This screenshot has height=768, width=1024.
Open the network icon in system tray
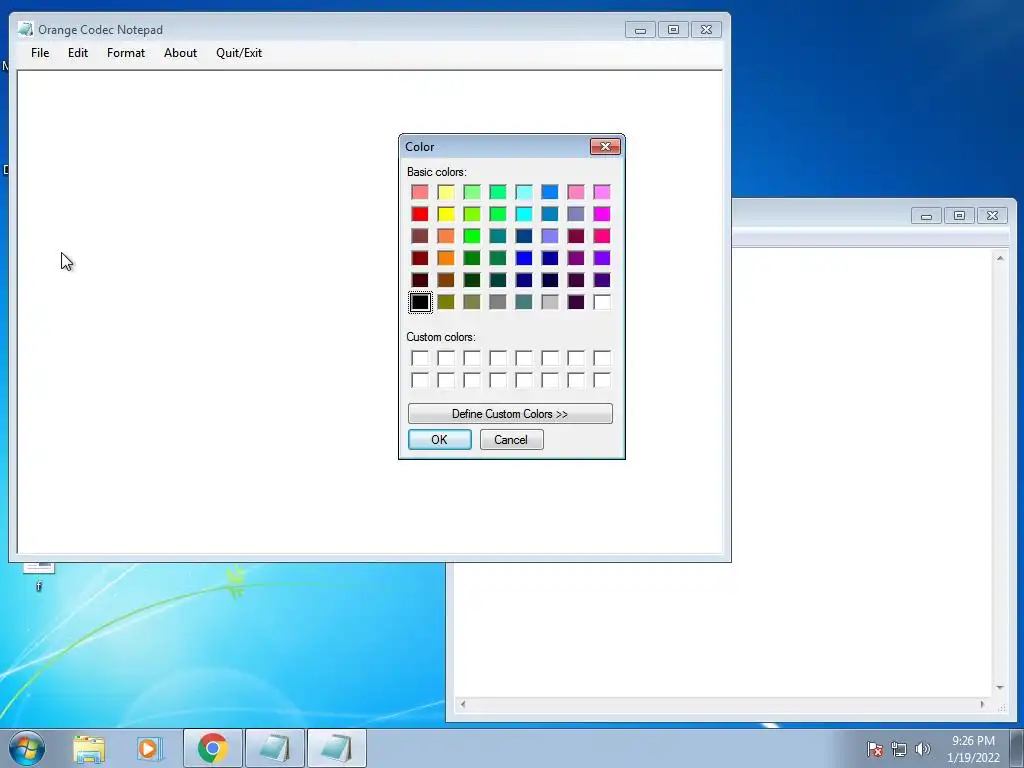click(899, 749)
